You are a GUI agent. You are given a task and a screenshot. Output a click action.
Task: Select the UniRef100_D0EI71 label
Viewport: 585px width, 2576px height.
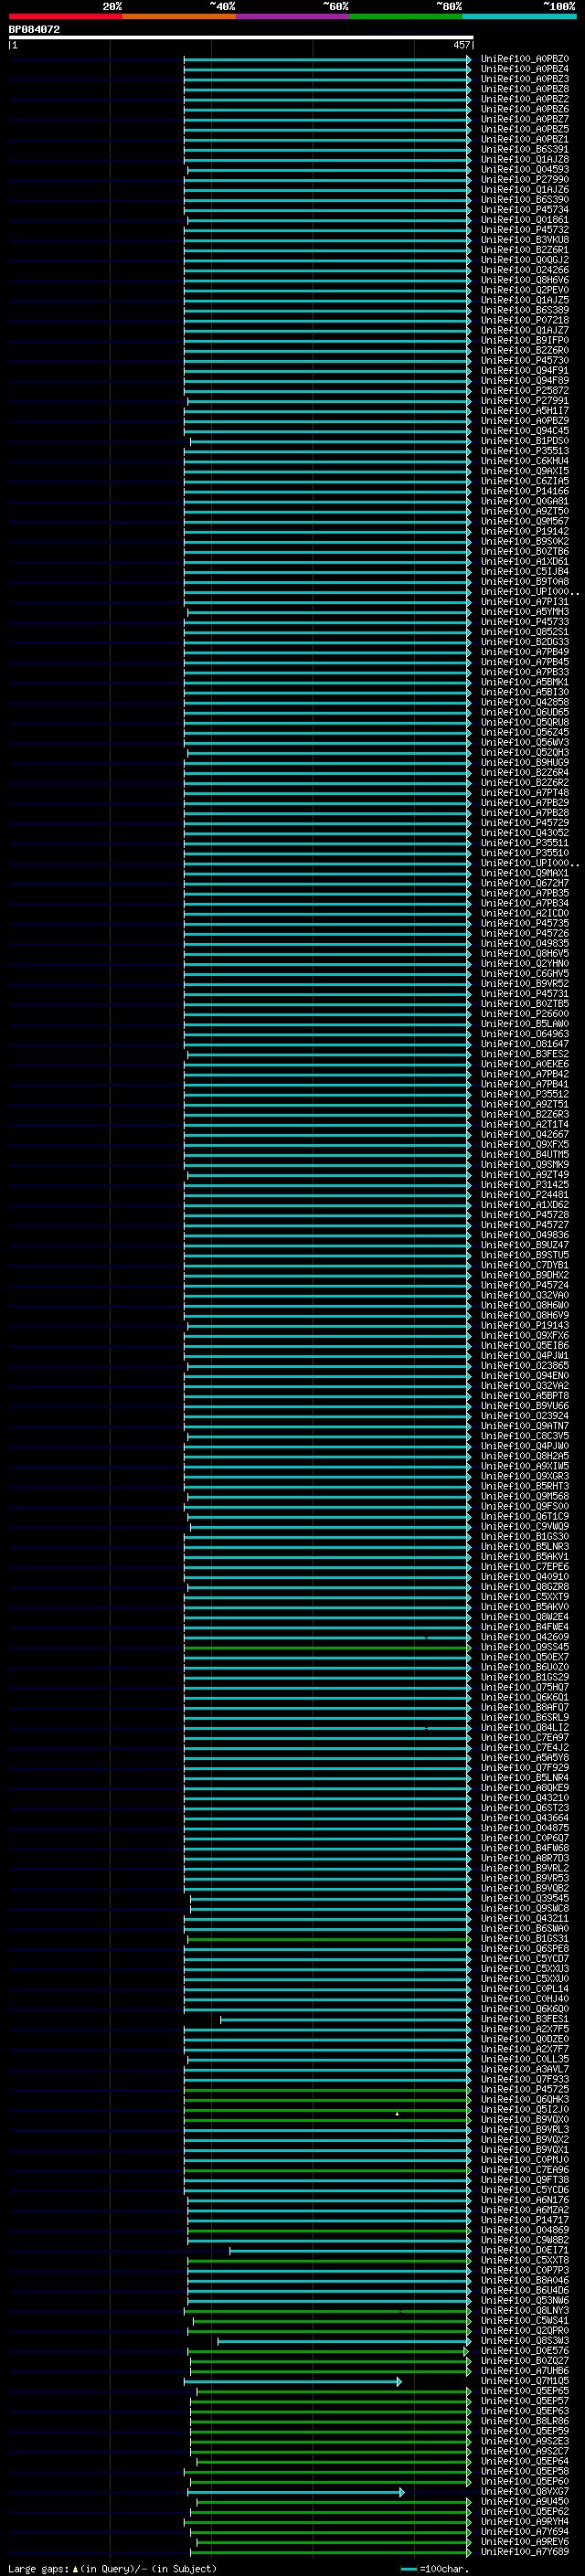pos(525,2250)
